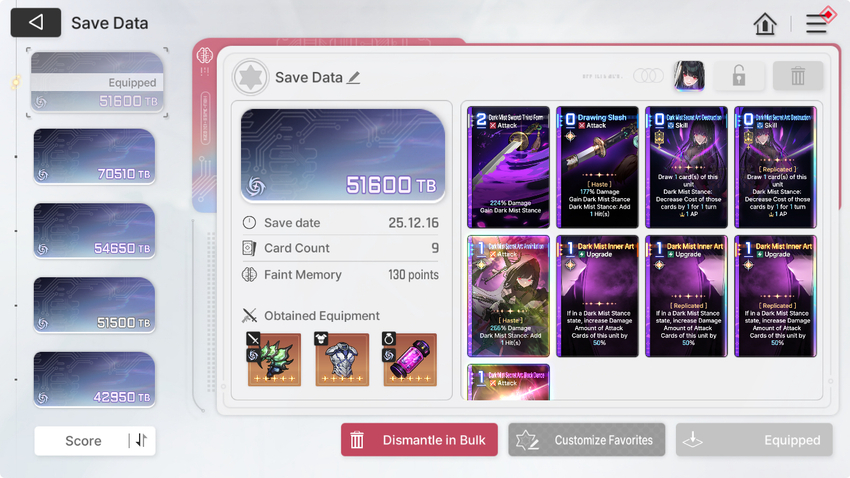Image resolution: width=850 pixels, height=478 pixels.
Task: Toggle the score sort order arrows
Action: point(141,440)
